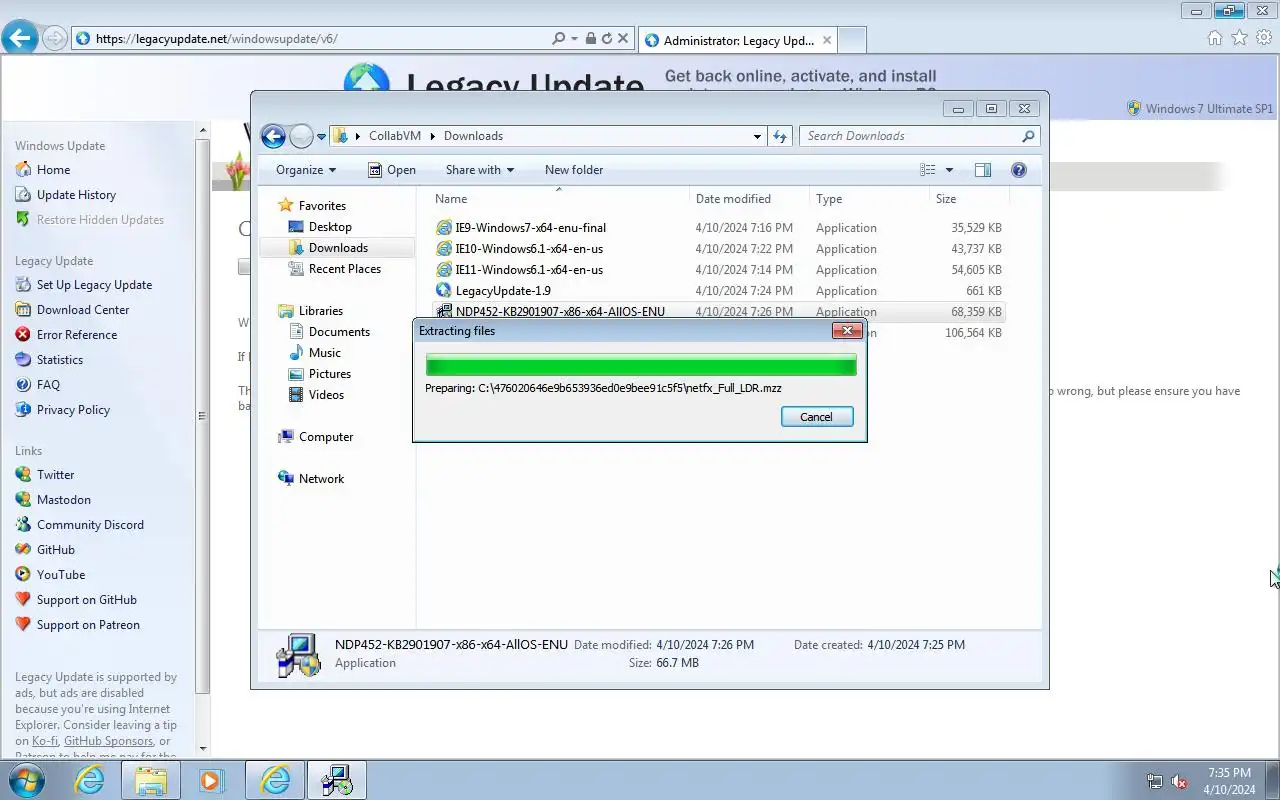The width and height of the screenshot is (1280, 800).
Task: Open IE Home icon at top right
Action: (1215, 38)
